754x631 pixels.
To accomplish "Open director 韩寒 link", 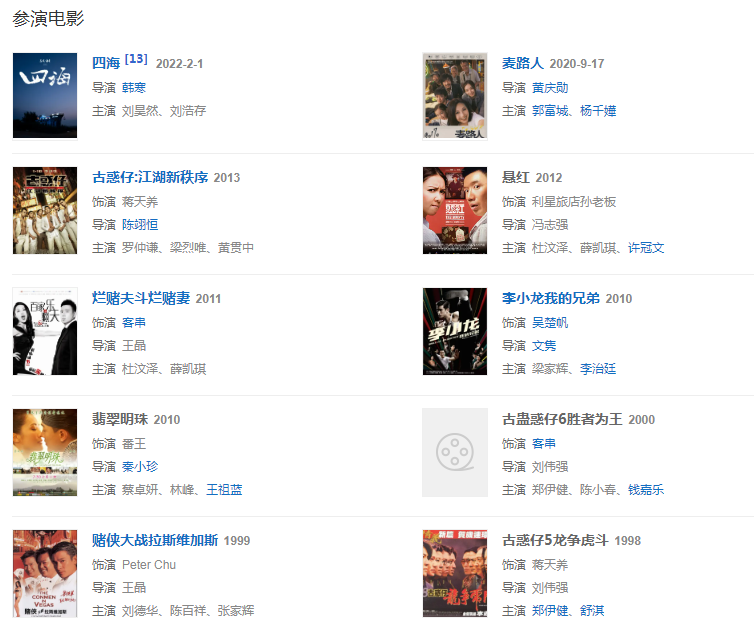I will pos(134,88).
